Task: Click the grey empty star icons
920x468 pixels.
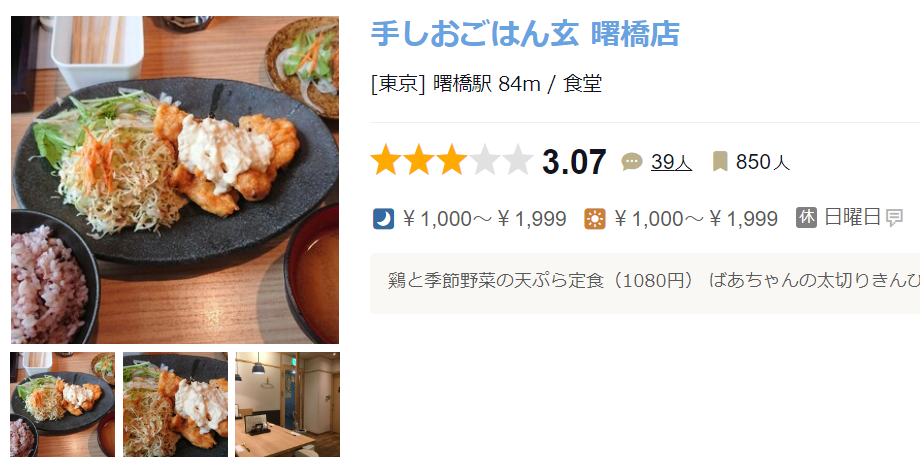Action: click(x=501, y=161)
